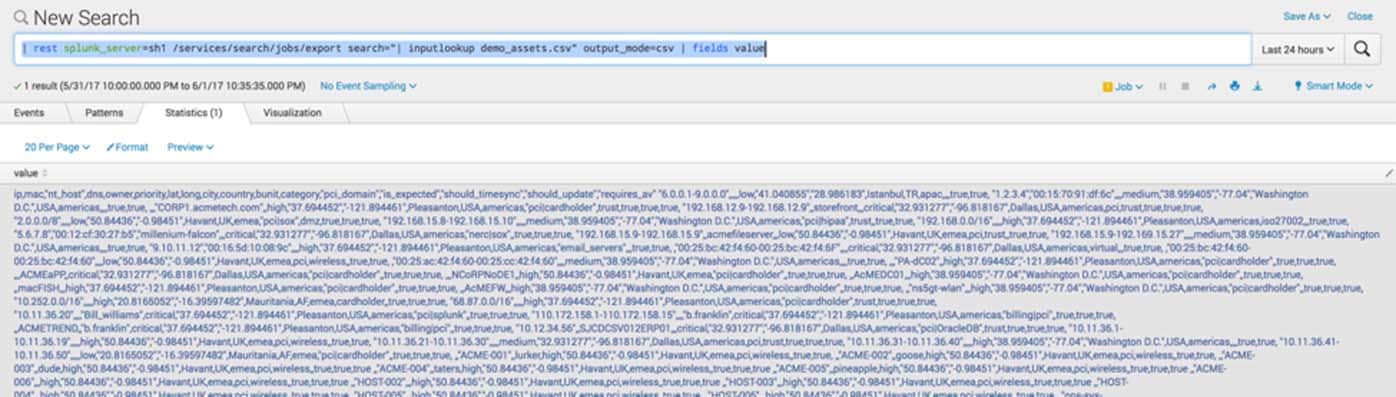
Task: Open the Format options
Action: (x=127, y=147)
